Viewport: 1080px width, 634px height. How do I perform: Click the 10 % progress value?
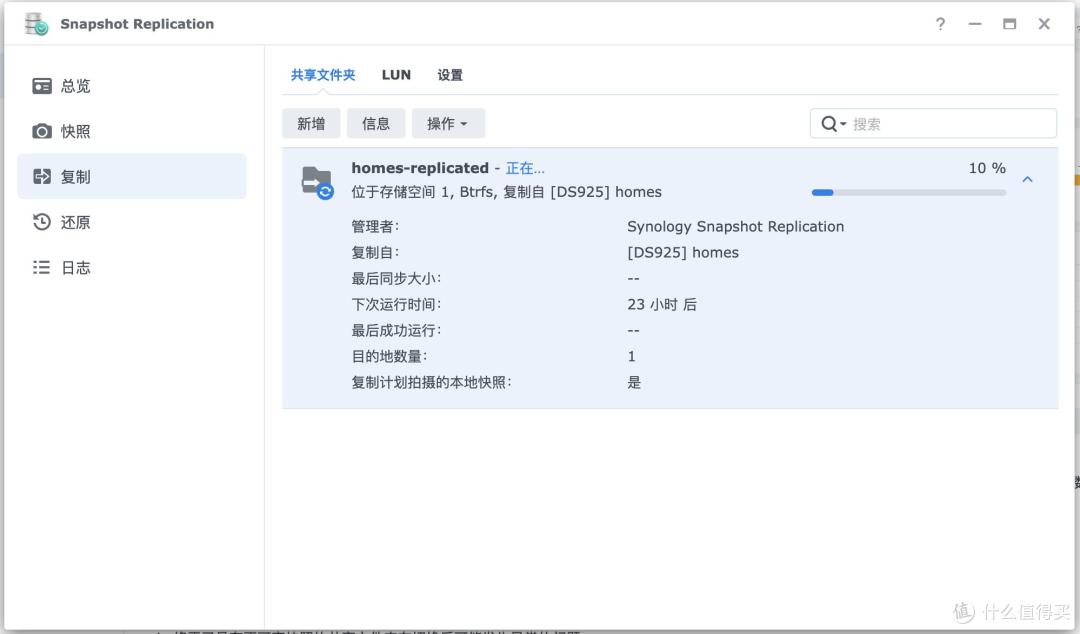(987, 168)
